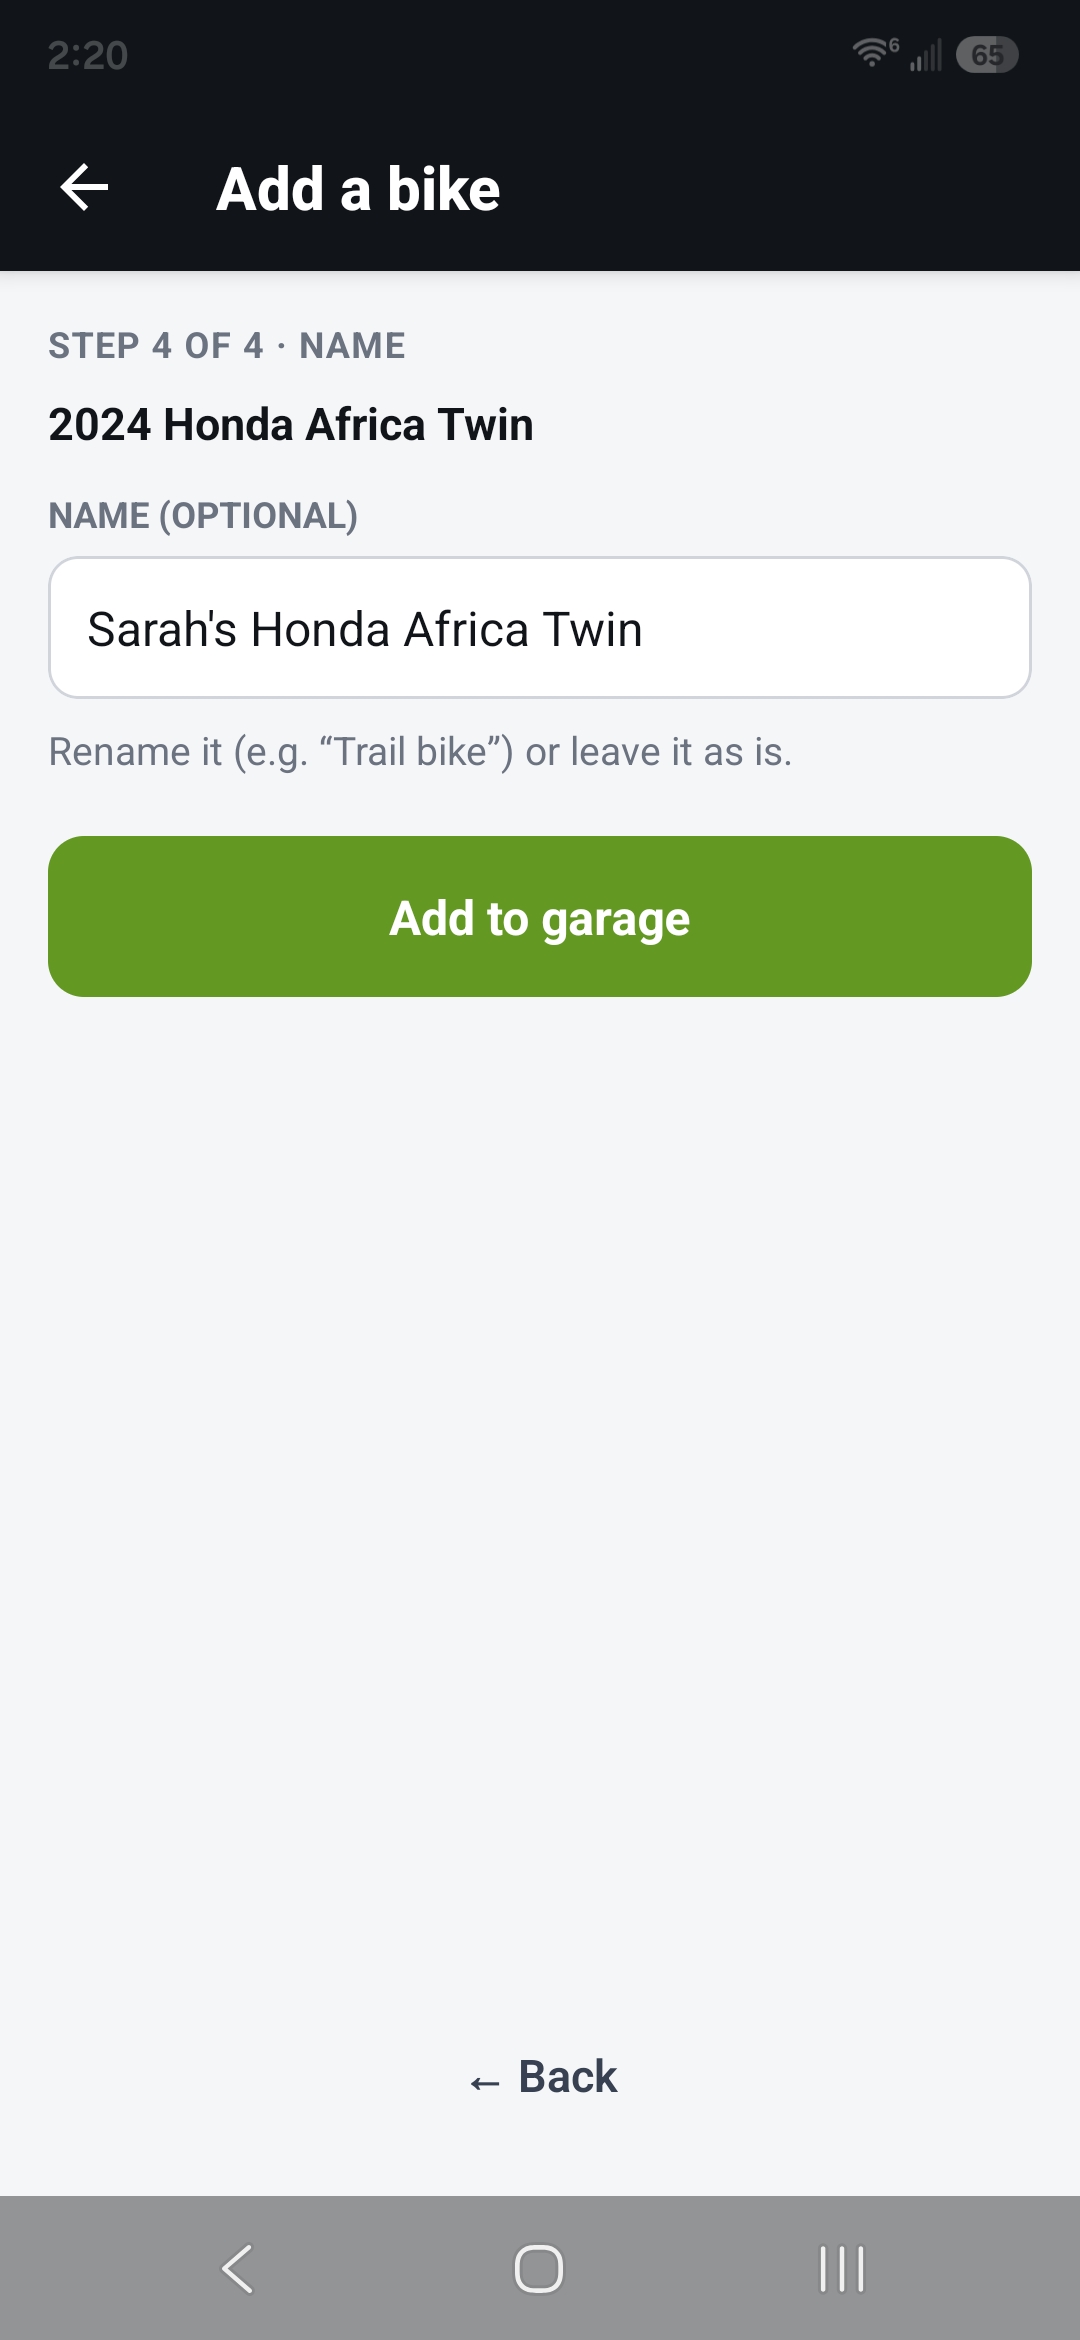This screenshot has height=2340, width=1080.
Task: Click the Wi-Fi status icon
Action: click(875, 52)
